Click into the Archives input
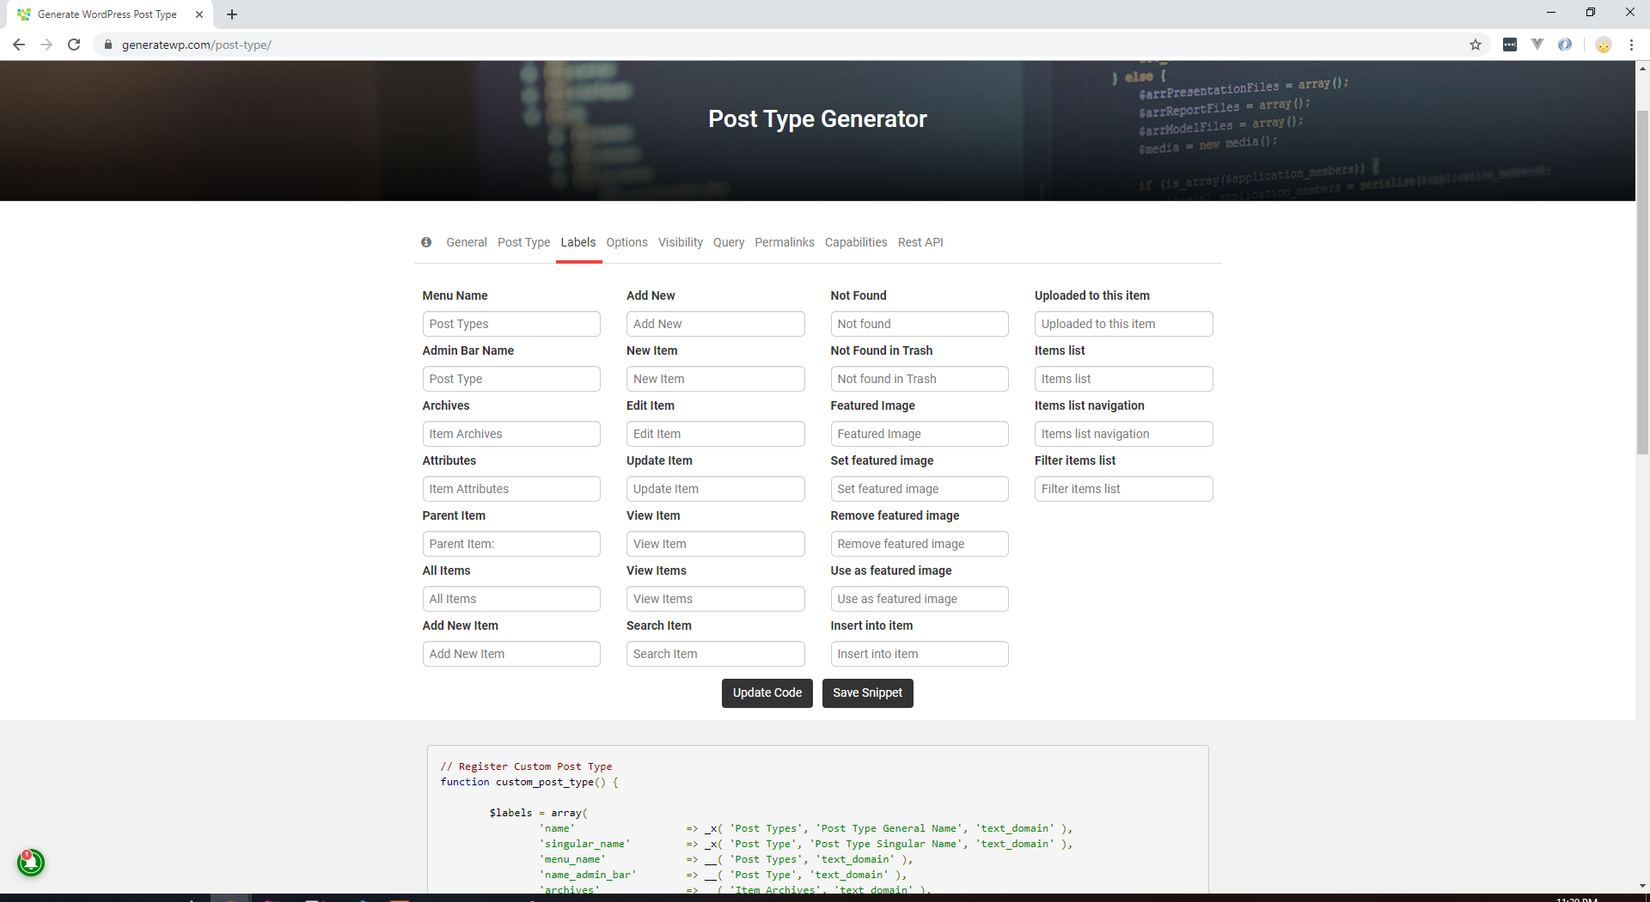 pos(511,434)
